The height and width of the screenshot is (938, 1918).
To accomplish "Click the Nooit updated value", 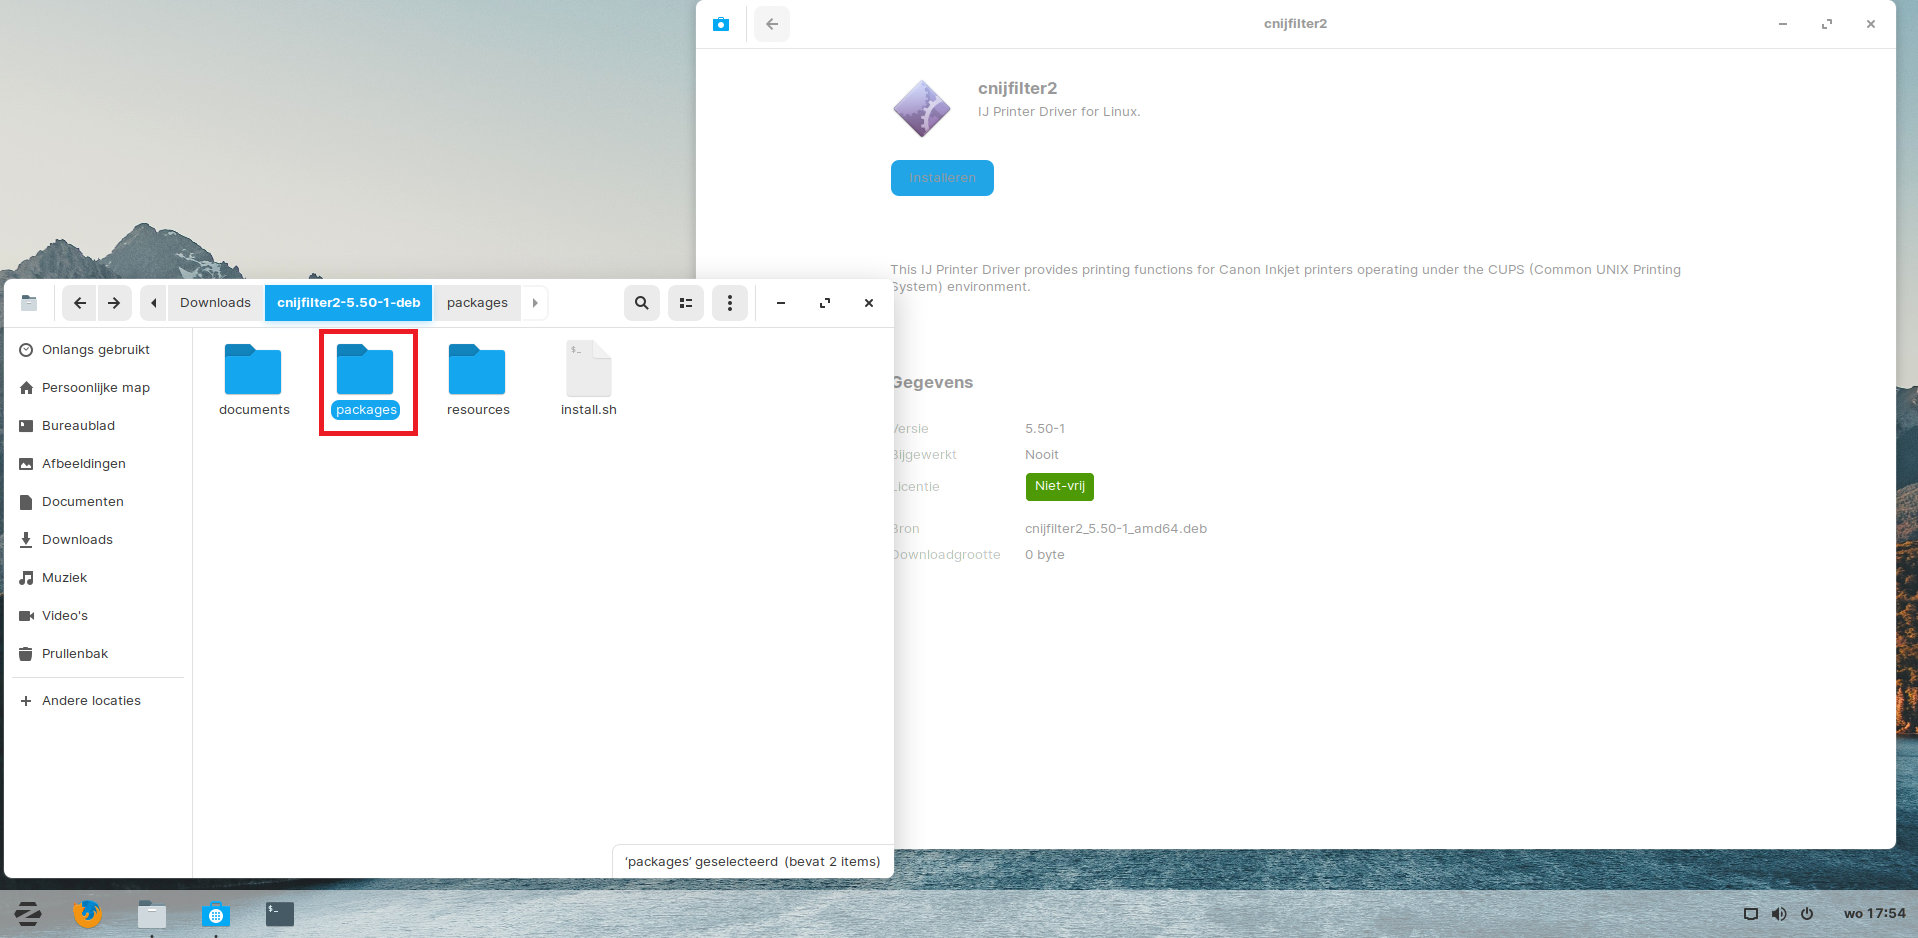I will pos(1042,455).
